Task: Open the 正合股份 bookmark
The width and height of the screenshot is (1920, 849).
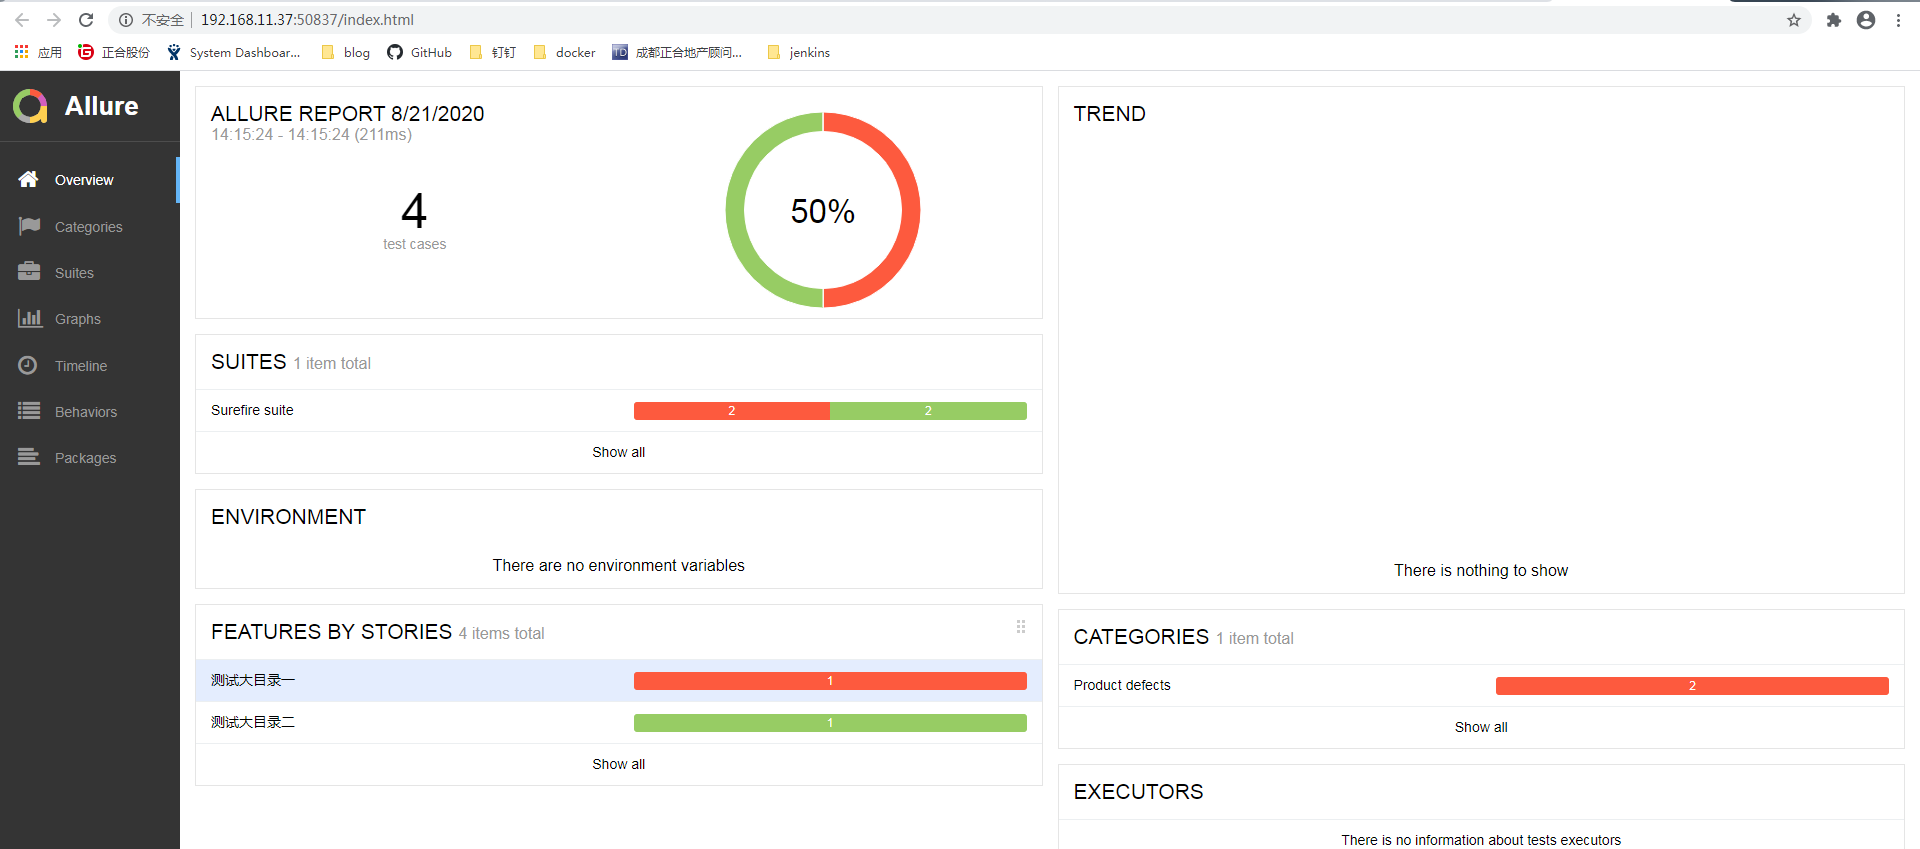Action: point(114,52)
